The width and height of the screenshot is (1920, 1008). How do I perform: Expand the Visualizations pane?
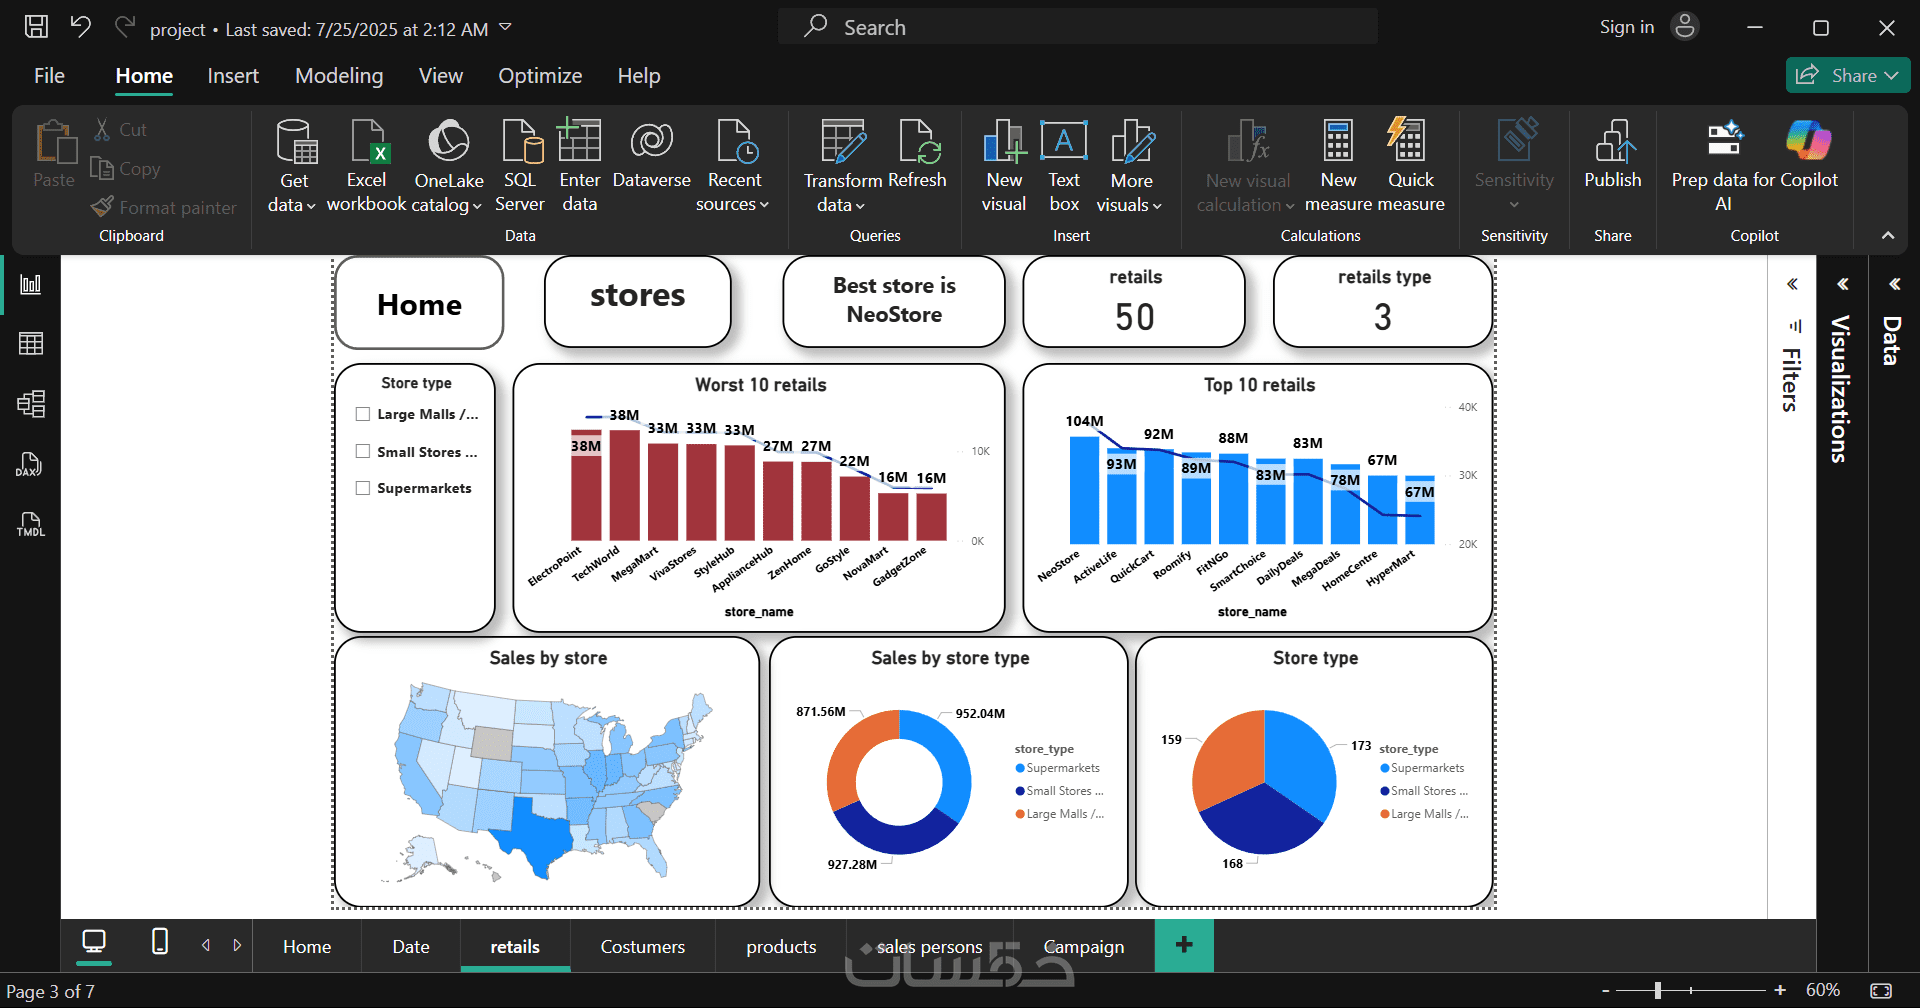pyautogui.click(x=1842, y=284)
